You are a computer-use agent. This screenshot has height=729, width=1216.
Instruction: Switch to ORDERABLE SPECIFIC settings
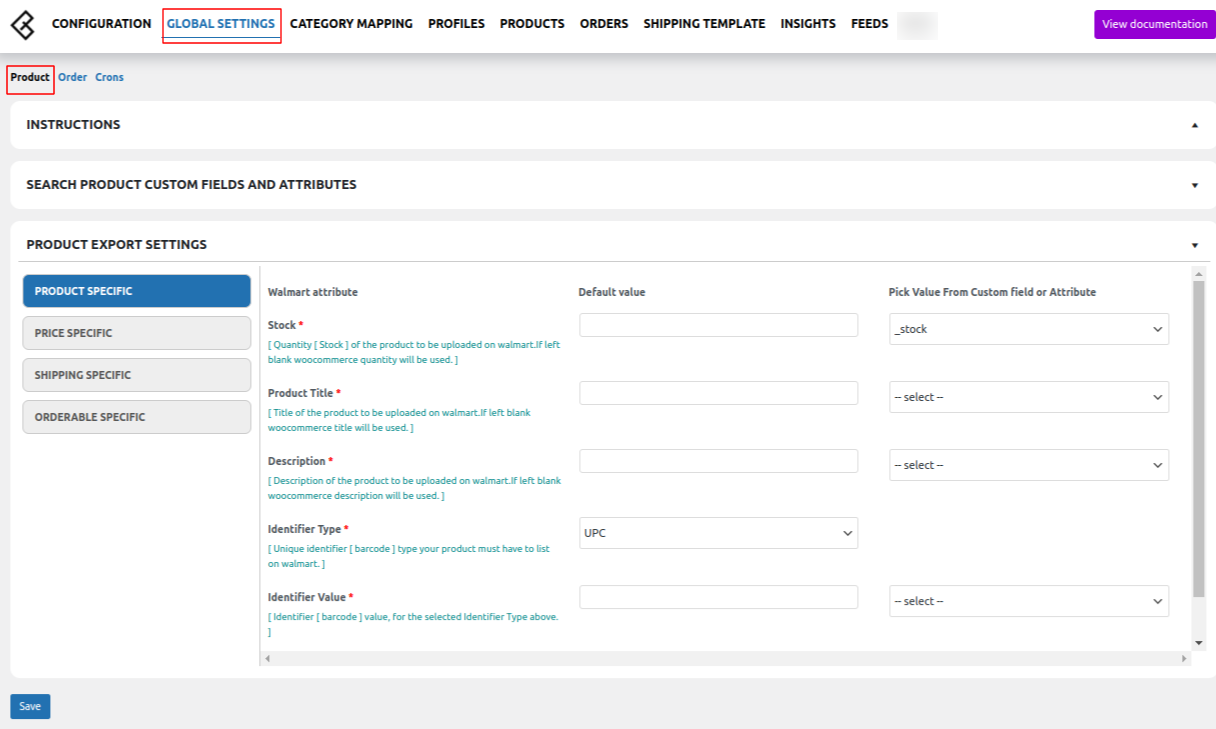(x=136, y=417)
